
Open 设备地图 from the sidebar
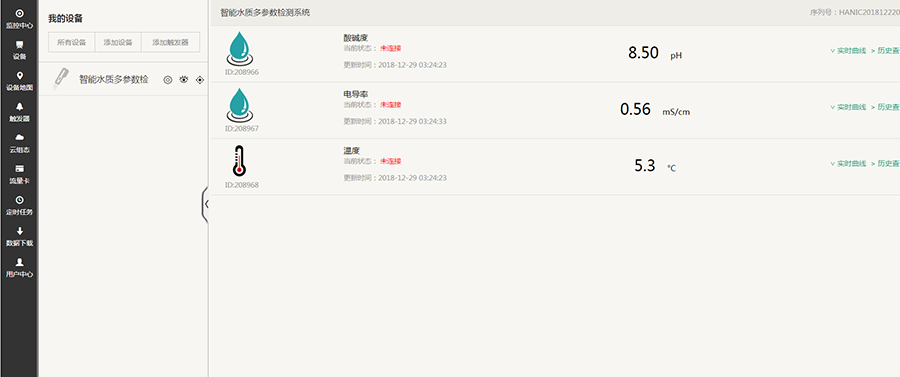[x=19, y=81]
